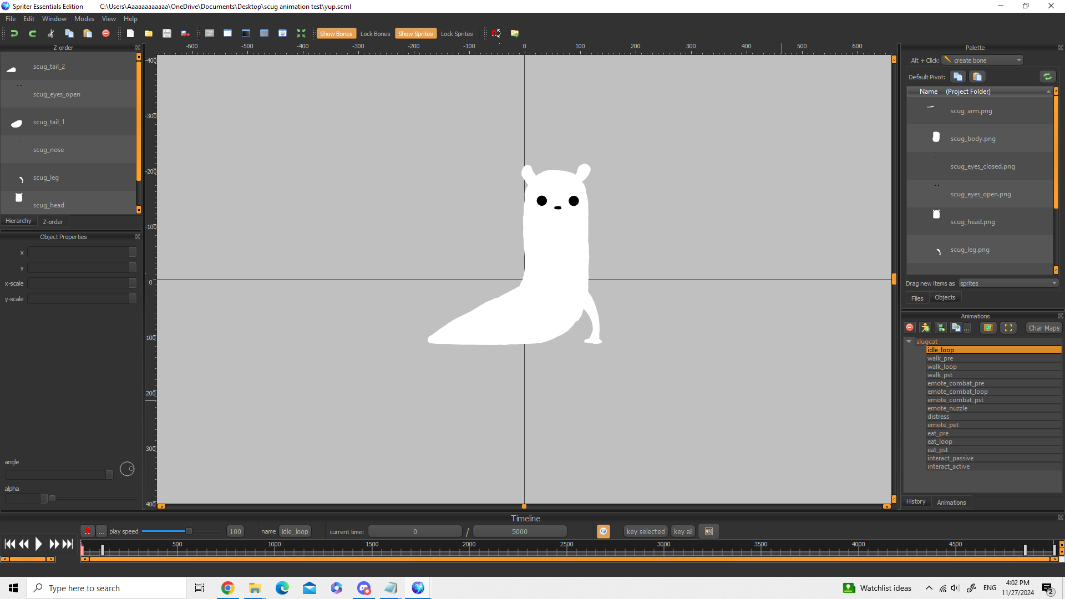Click the add animation icon in Animations panel
Screen dimensions: 1065x599
[925, 327]
